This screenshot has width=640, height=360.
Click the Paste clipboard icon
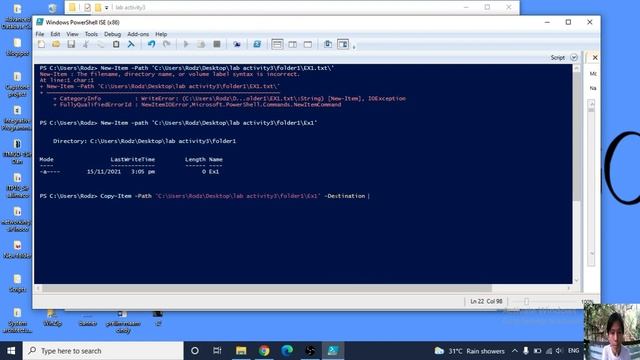(x=116, y=44)
